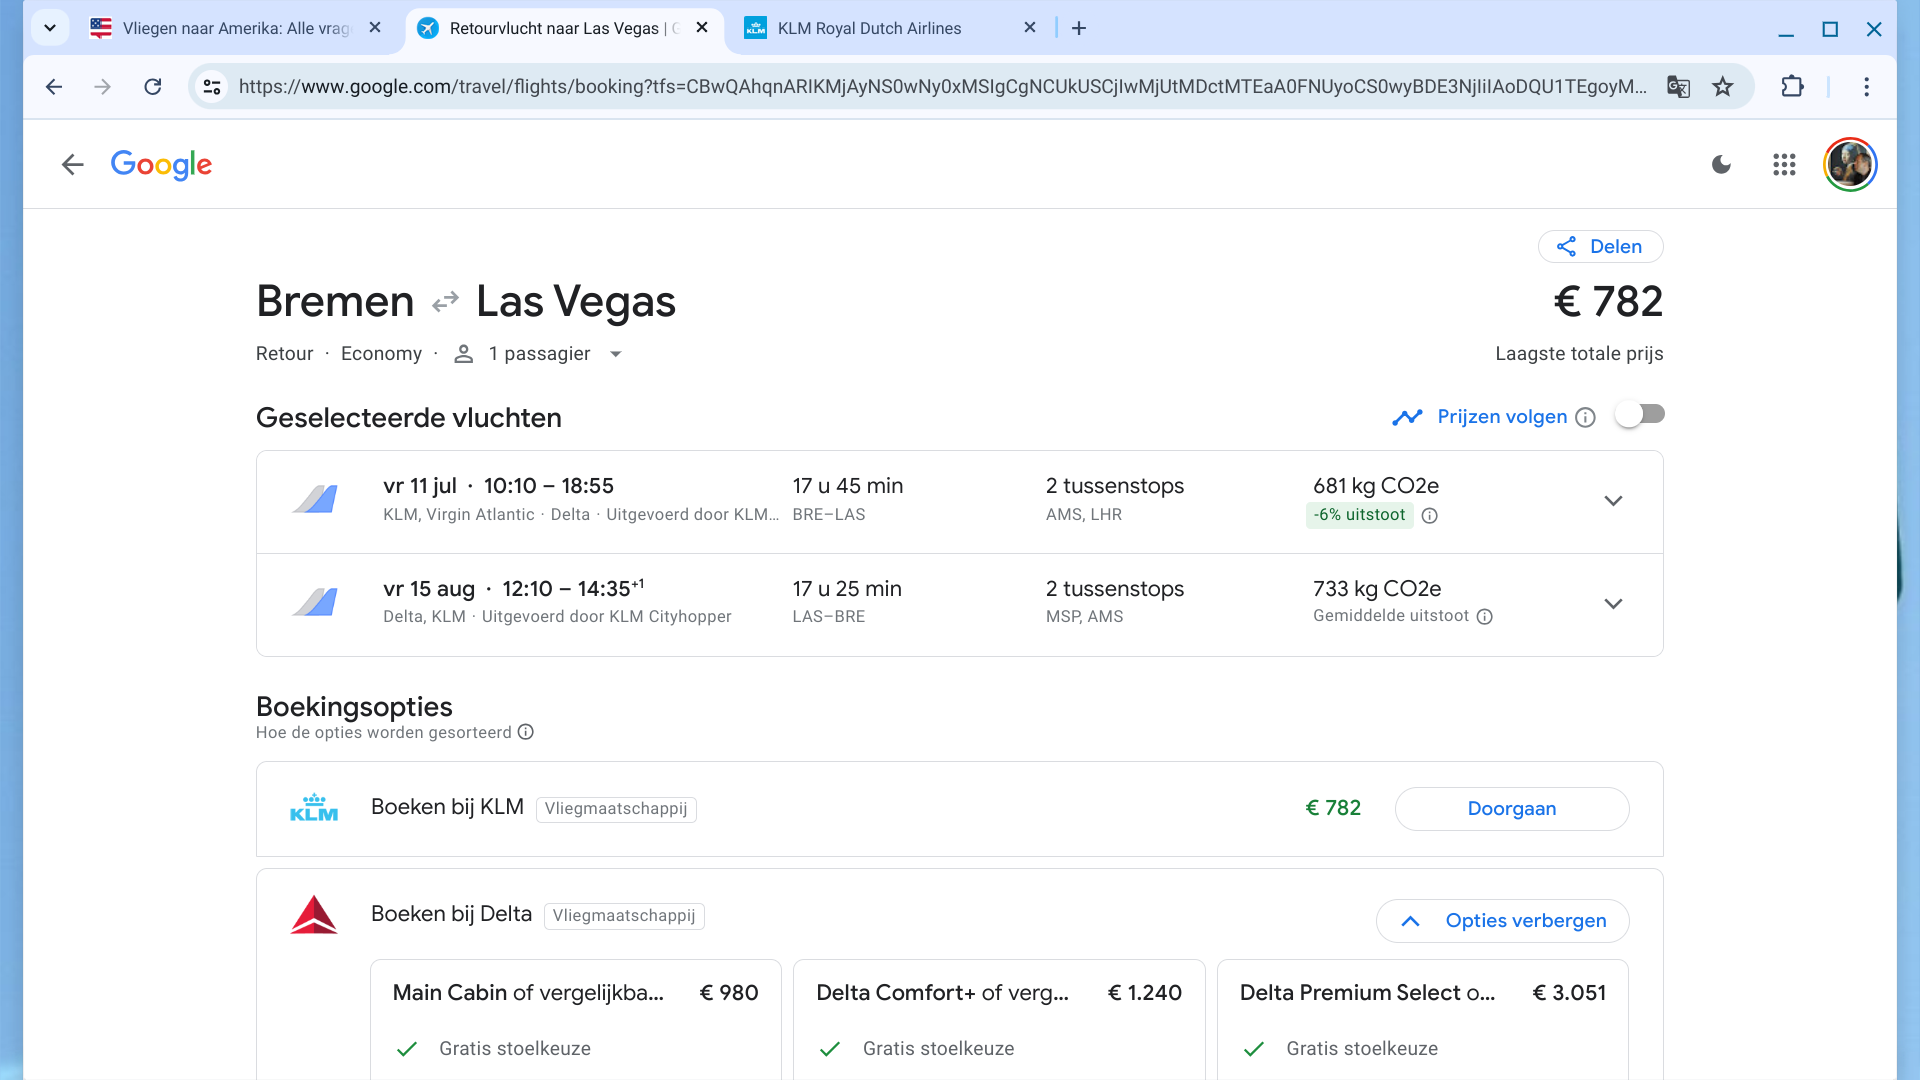Click the browser address bar URL
The image size is (1920, 1080).
pos(940,87)
